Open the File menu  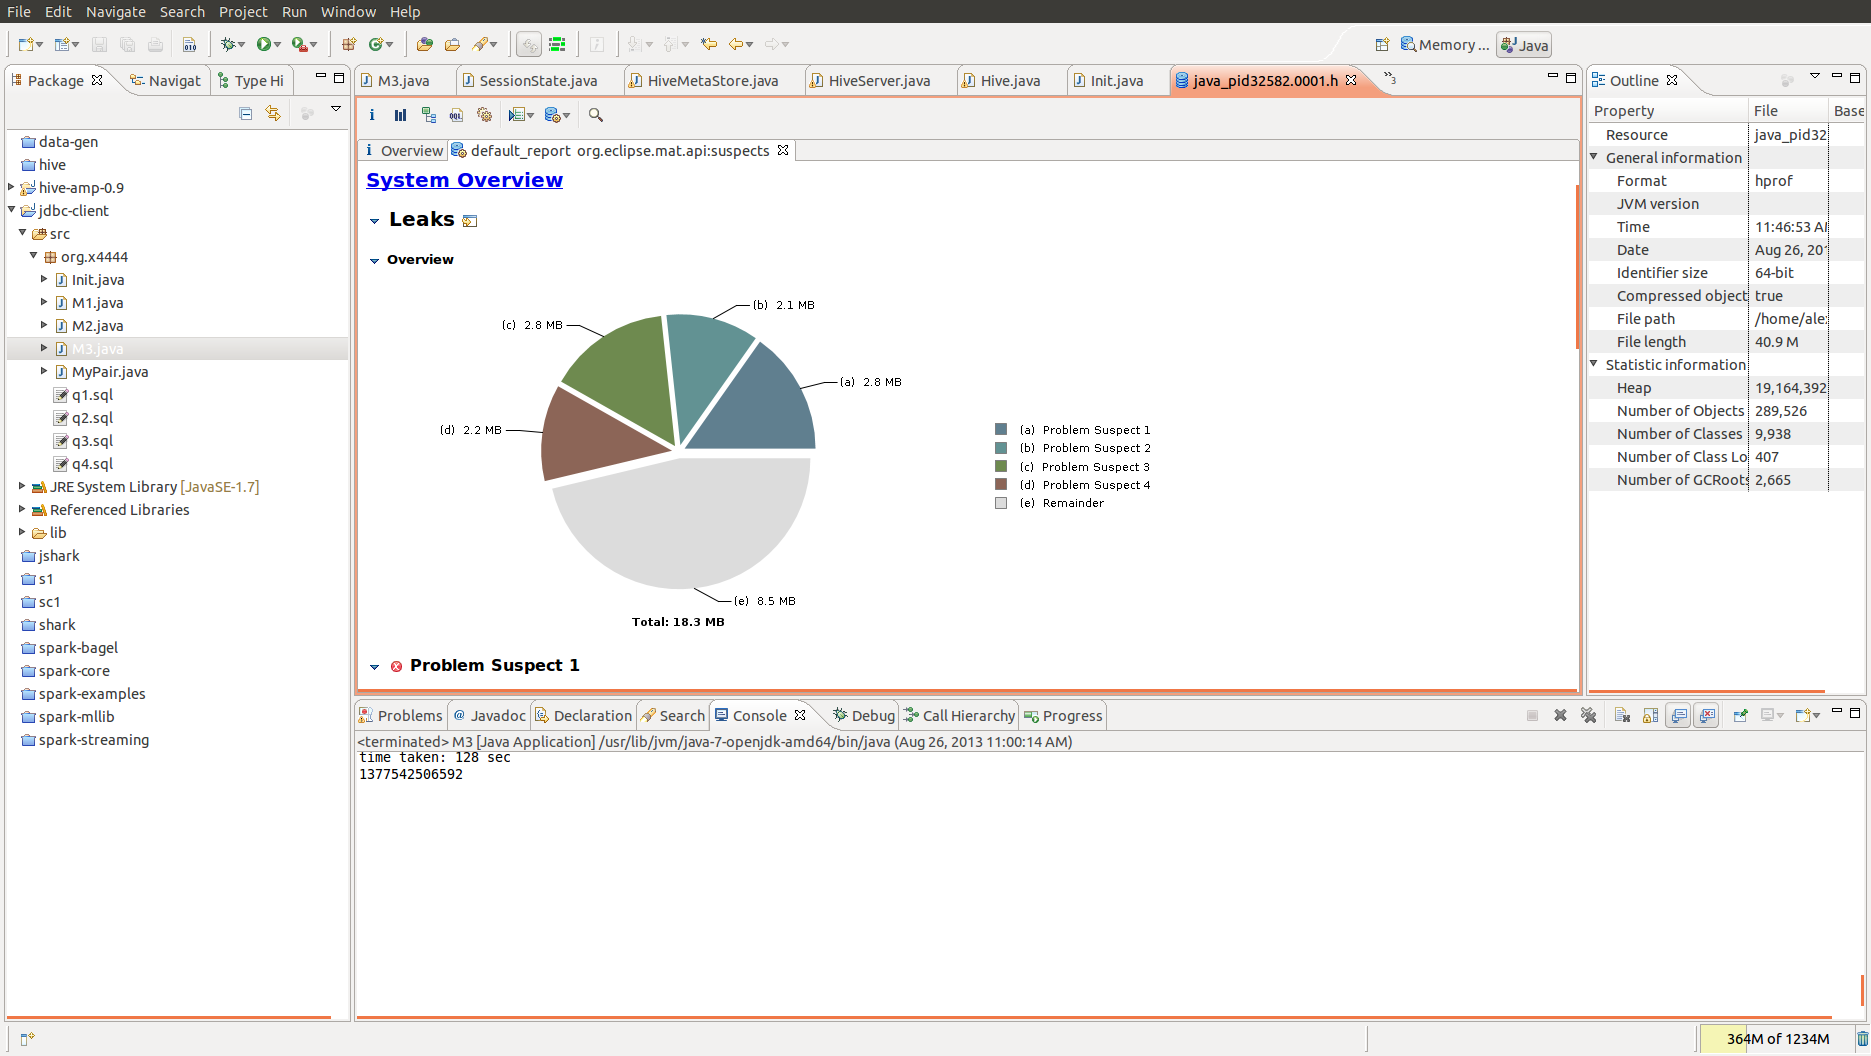19,11
